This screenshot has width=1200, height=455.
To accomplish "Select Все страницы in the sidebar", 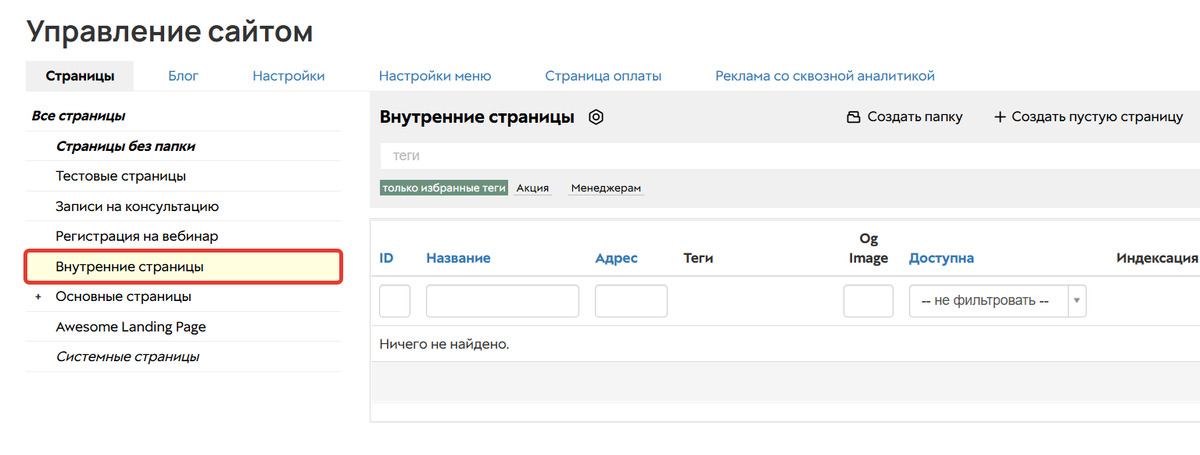I will 78,116.
